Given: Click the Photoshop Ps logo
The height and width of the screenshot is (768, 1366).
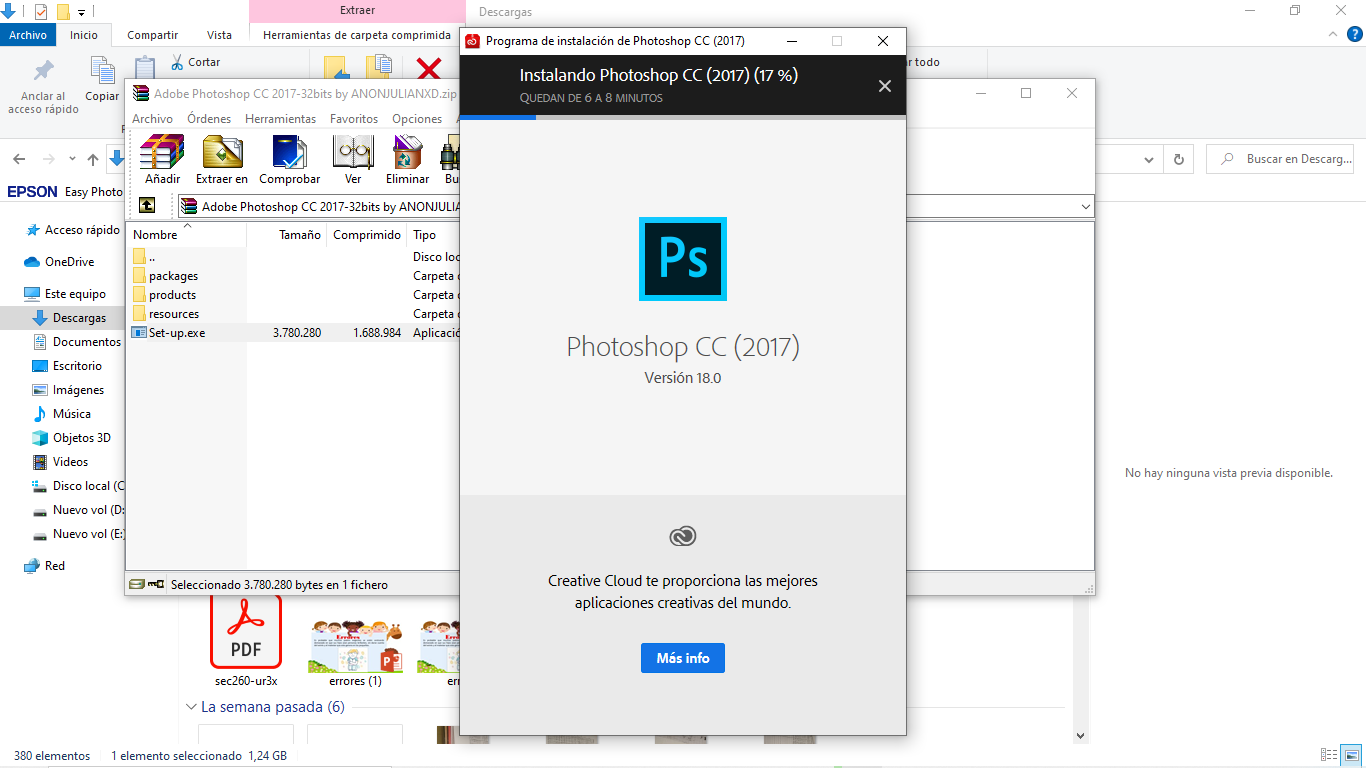Looking at the screenshot, I should (x=683, y=259).
